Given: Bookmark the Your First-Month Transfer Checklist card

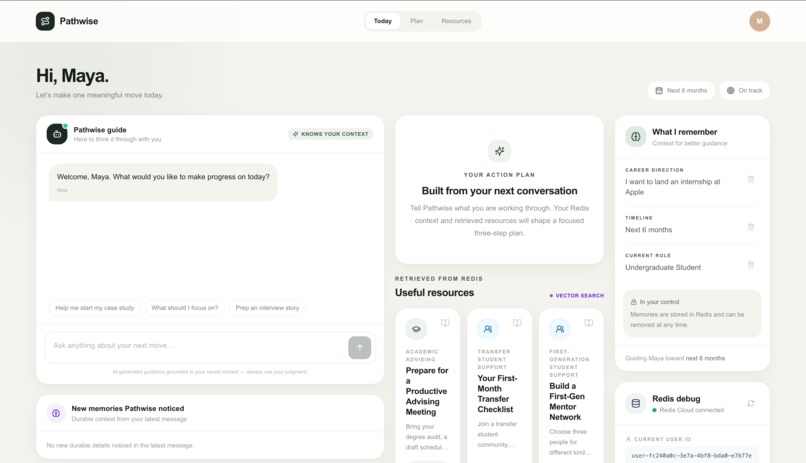Looking at the screenshot, I should pos(517,323).
